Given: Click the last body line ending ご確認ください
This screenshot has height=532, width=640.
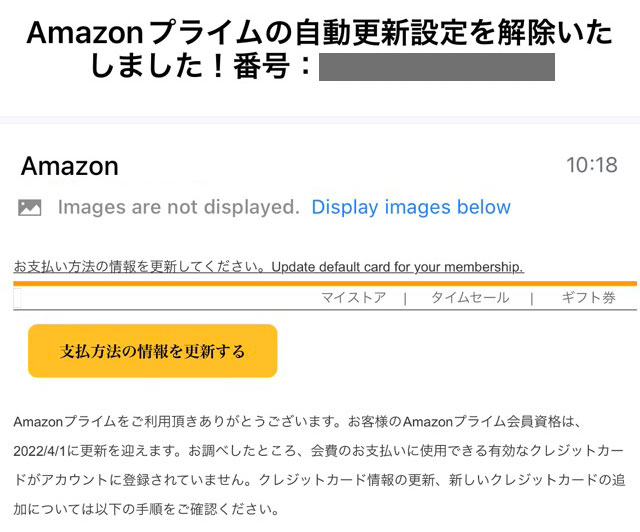Looking at the screenshot, I should [146, 509].
